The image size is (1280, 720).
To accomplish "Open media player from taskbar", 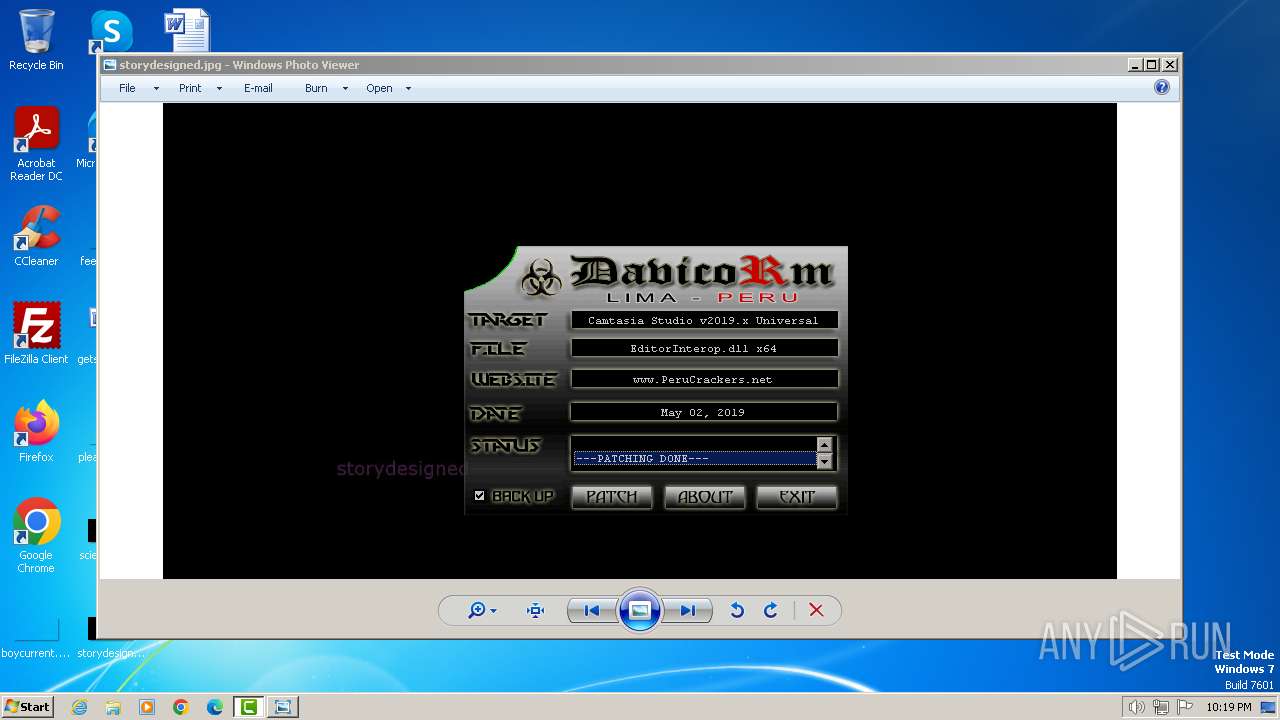I will coord(147,707).
